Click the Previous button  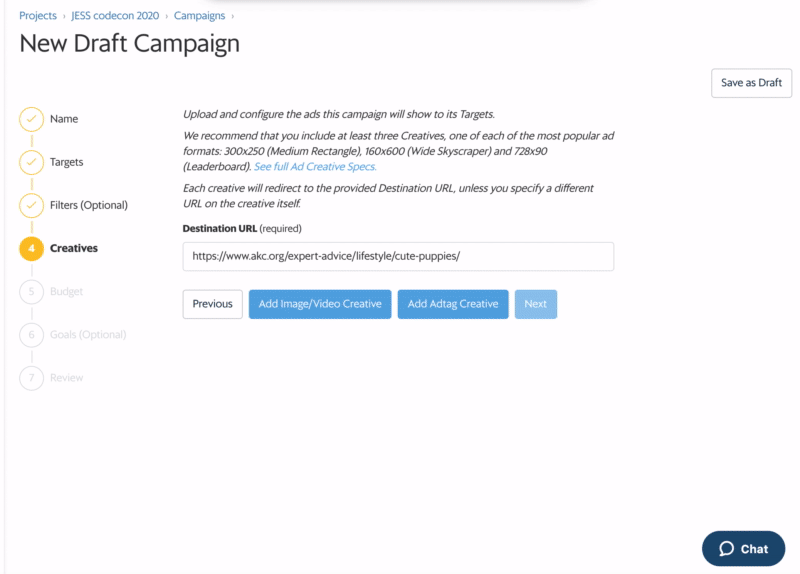click(x=213, y=304)
